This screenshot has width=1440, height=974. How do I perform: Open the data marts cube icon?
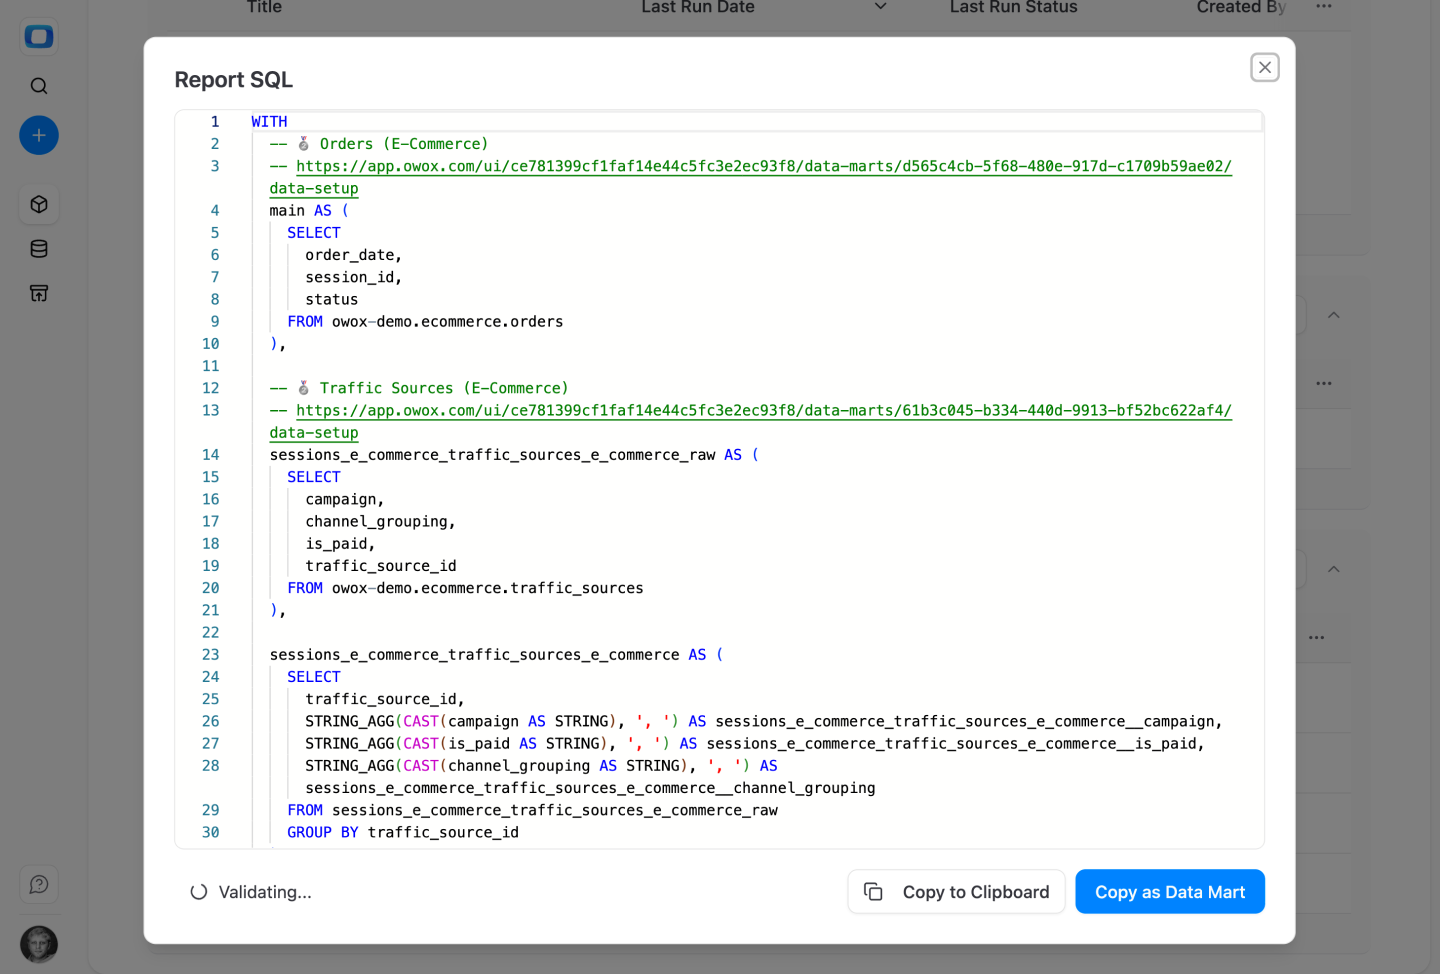pos(39,204)
